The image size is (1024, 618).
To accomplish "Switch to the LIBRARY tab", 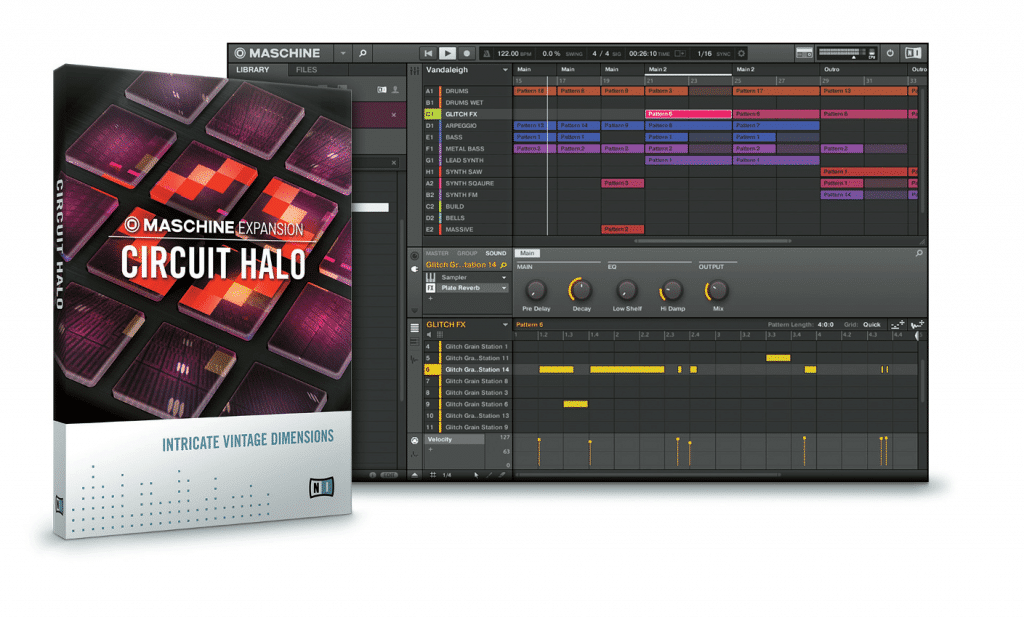I will click(253, 69).
